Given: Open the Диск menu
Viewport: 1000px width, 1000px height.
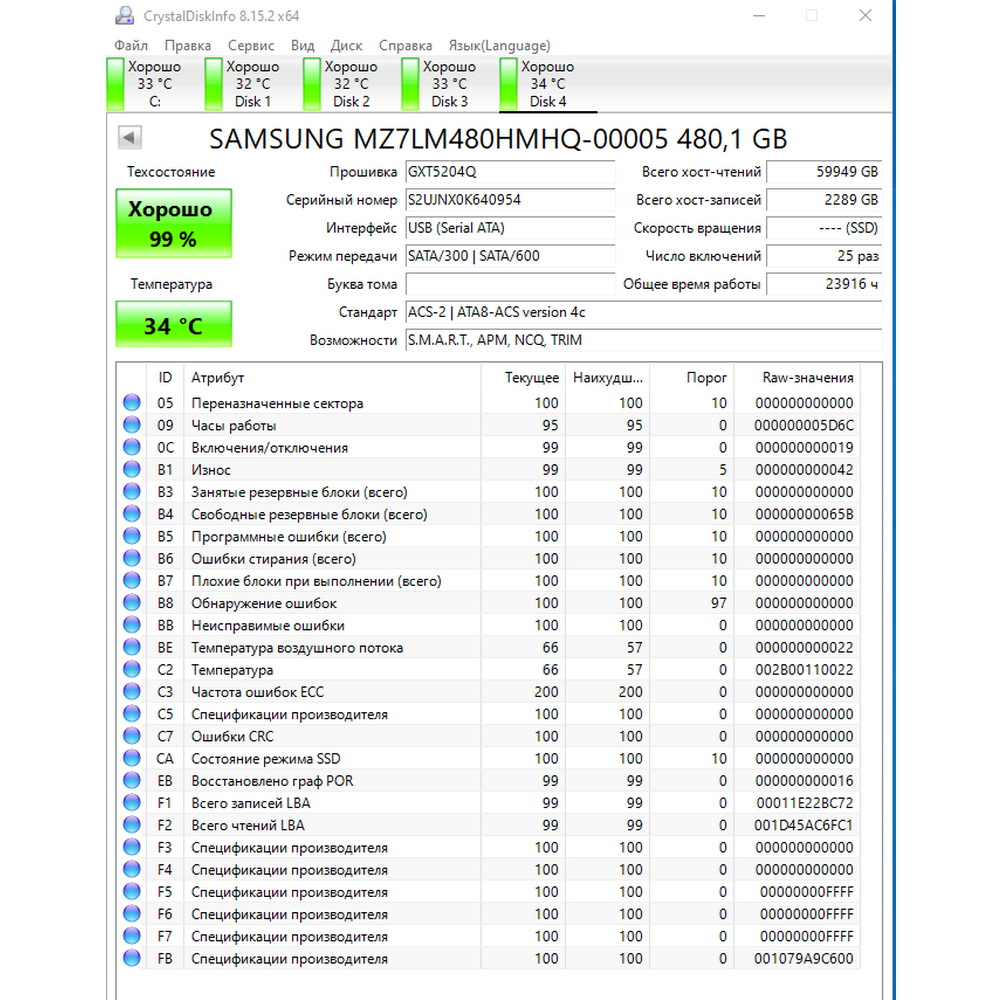Looking at the screenshot, I should click(346, 45).
